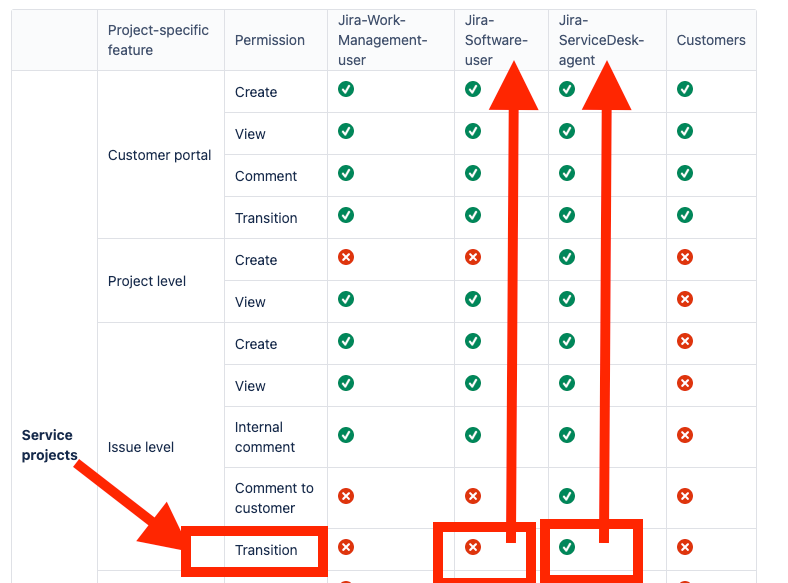Viewport: 788px width, 583px height.
Task: Click the green check for ServiceDesk-agent Comment to customer
Action: click(567, 496)
